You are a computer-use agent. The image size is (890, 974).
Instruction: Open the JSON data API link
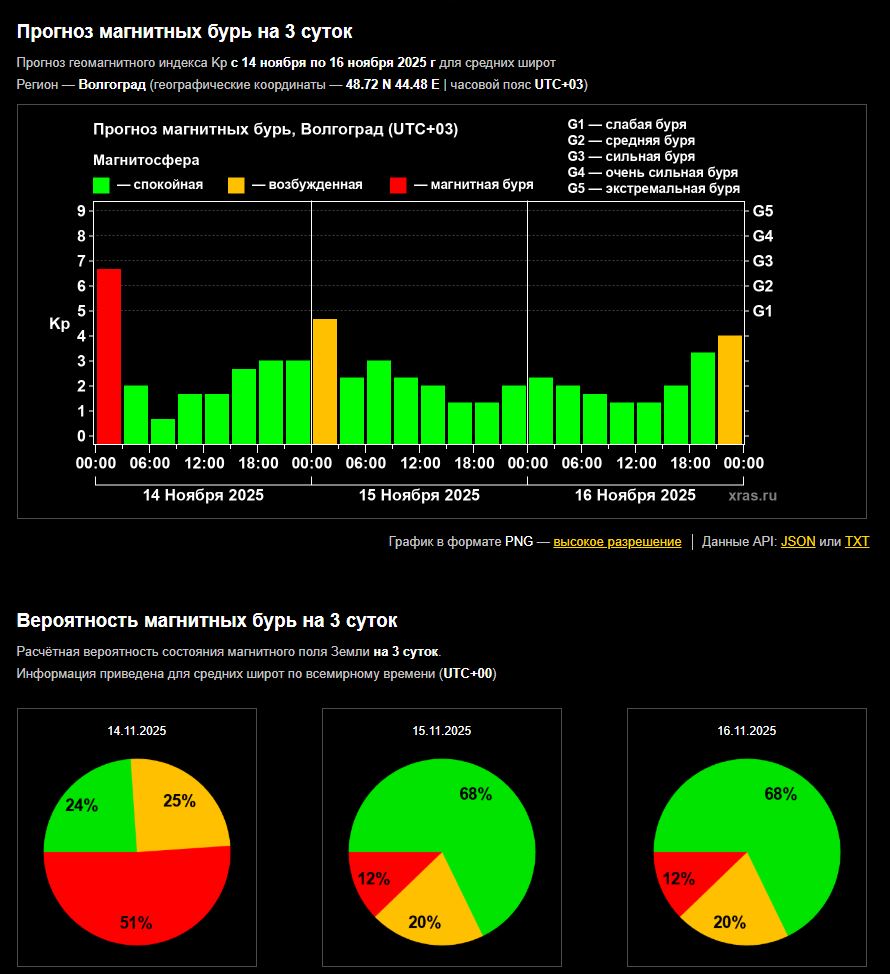797,541
